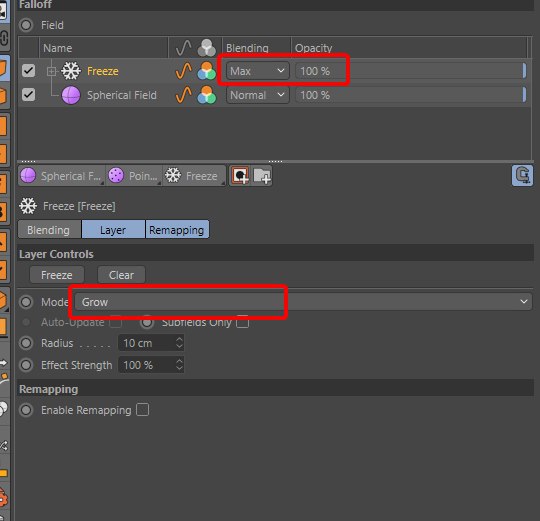The height and width of the screenshot is (521, 540).
Task: Uncheck the Freeze layer enable checkbox
Action: click(x=28, y=71)
